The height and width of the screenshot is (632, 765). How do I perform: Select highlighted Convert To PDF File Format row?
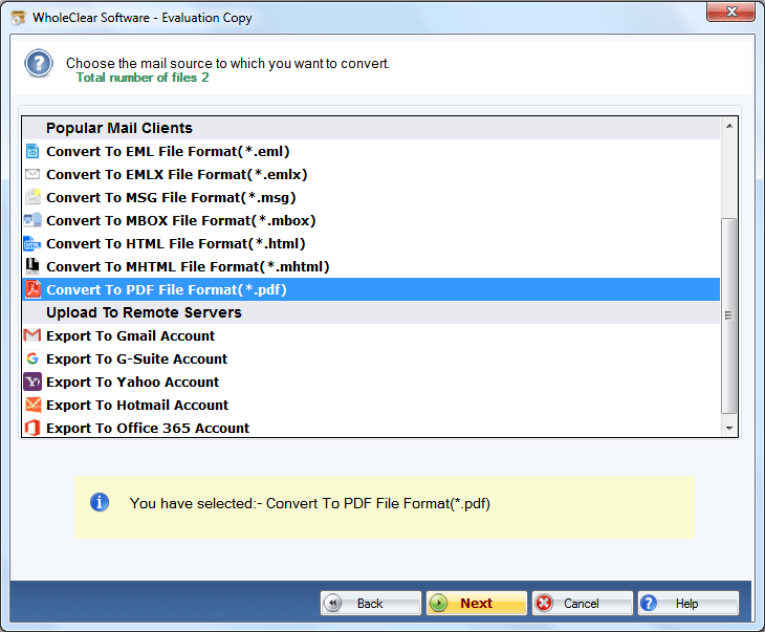click(x=371, y=289)
